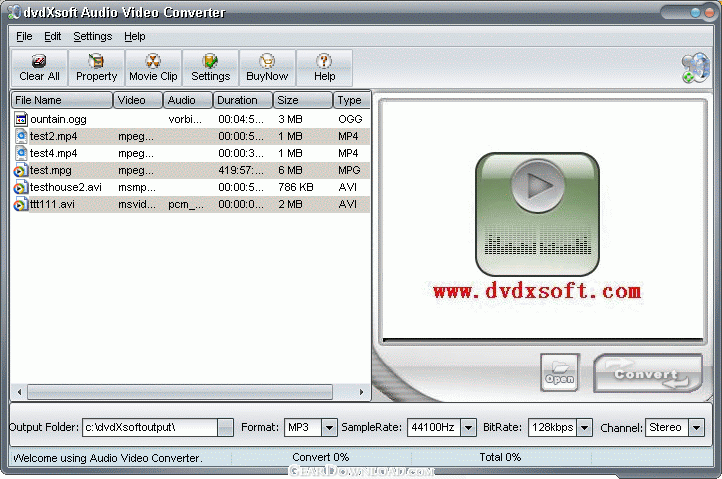Click the file list scroll left arrow
This screenshot has width=722, height=479.
[19, 392]
